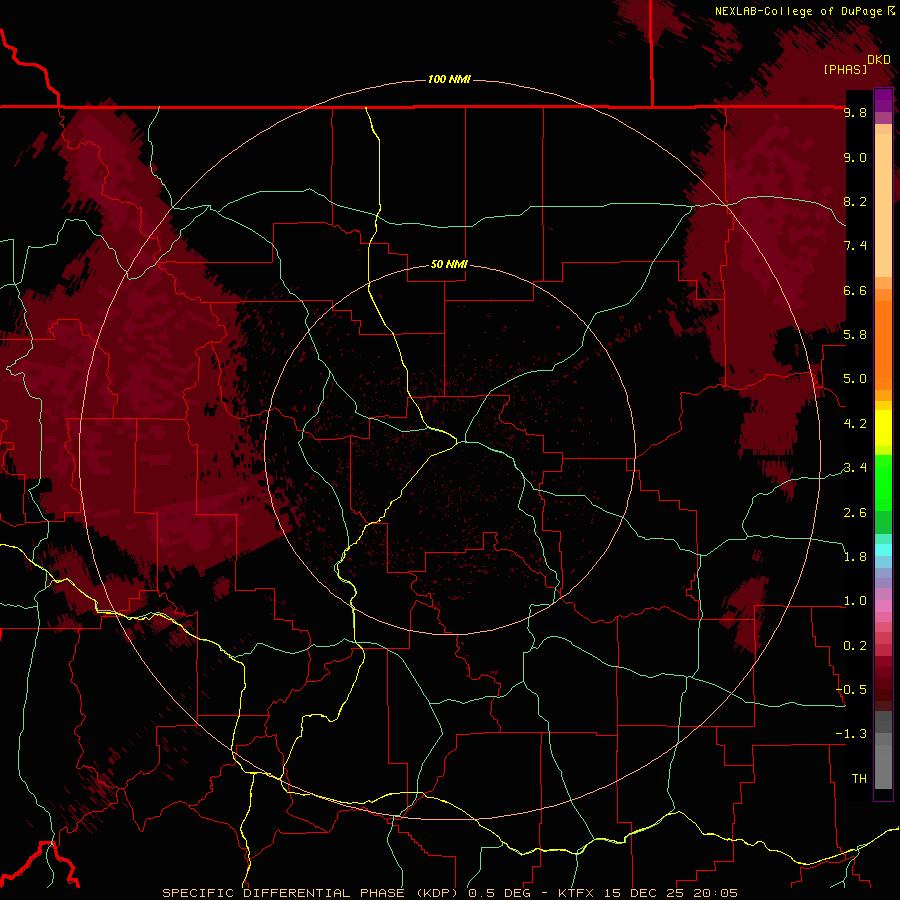The height and width of the screenshot is (900, 900).
Task: Click the 100 NMI range ring label
Action: click(449, 79)
